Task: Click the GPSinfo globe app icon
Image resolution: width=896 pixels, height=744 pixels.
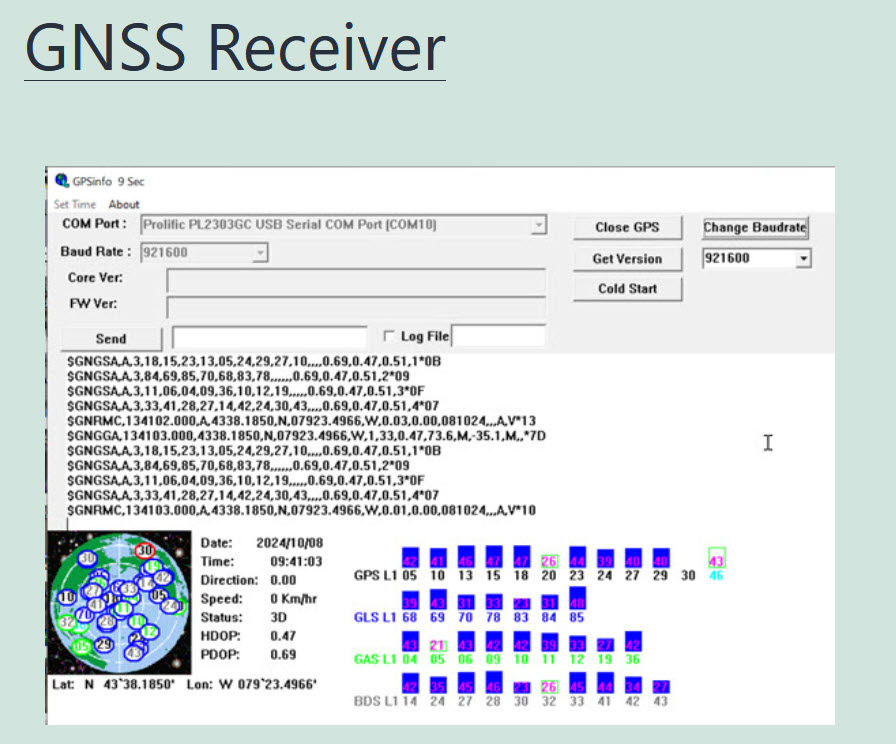Action: 62,181
